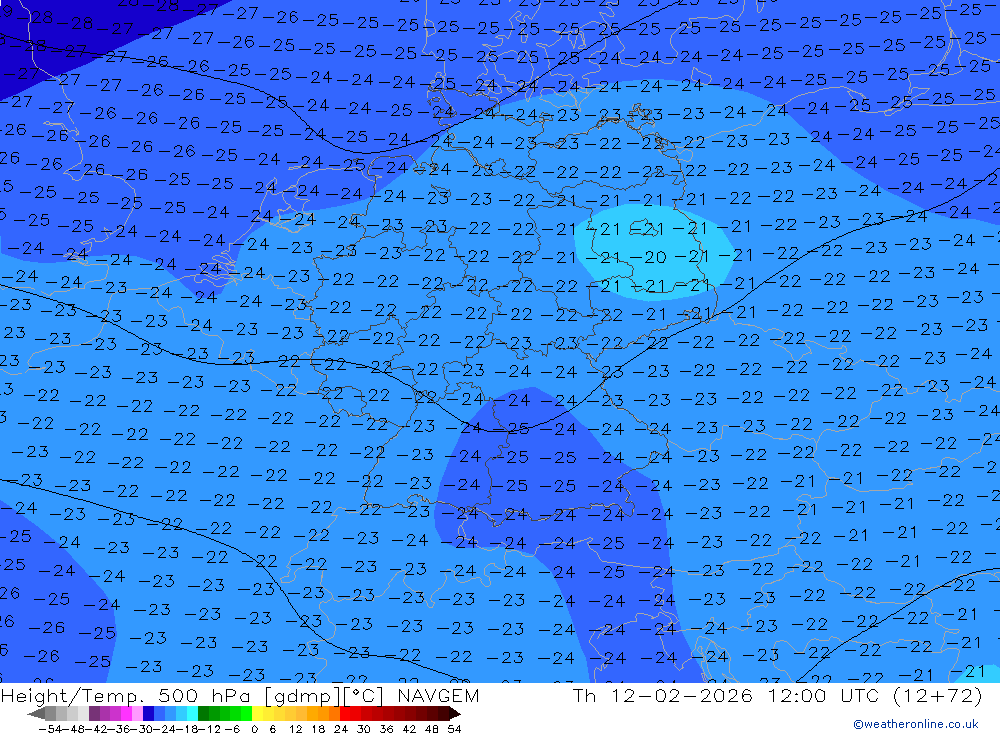
Task: Click the grey left arrow end of the legend
Action: (x=36, y=713)
